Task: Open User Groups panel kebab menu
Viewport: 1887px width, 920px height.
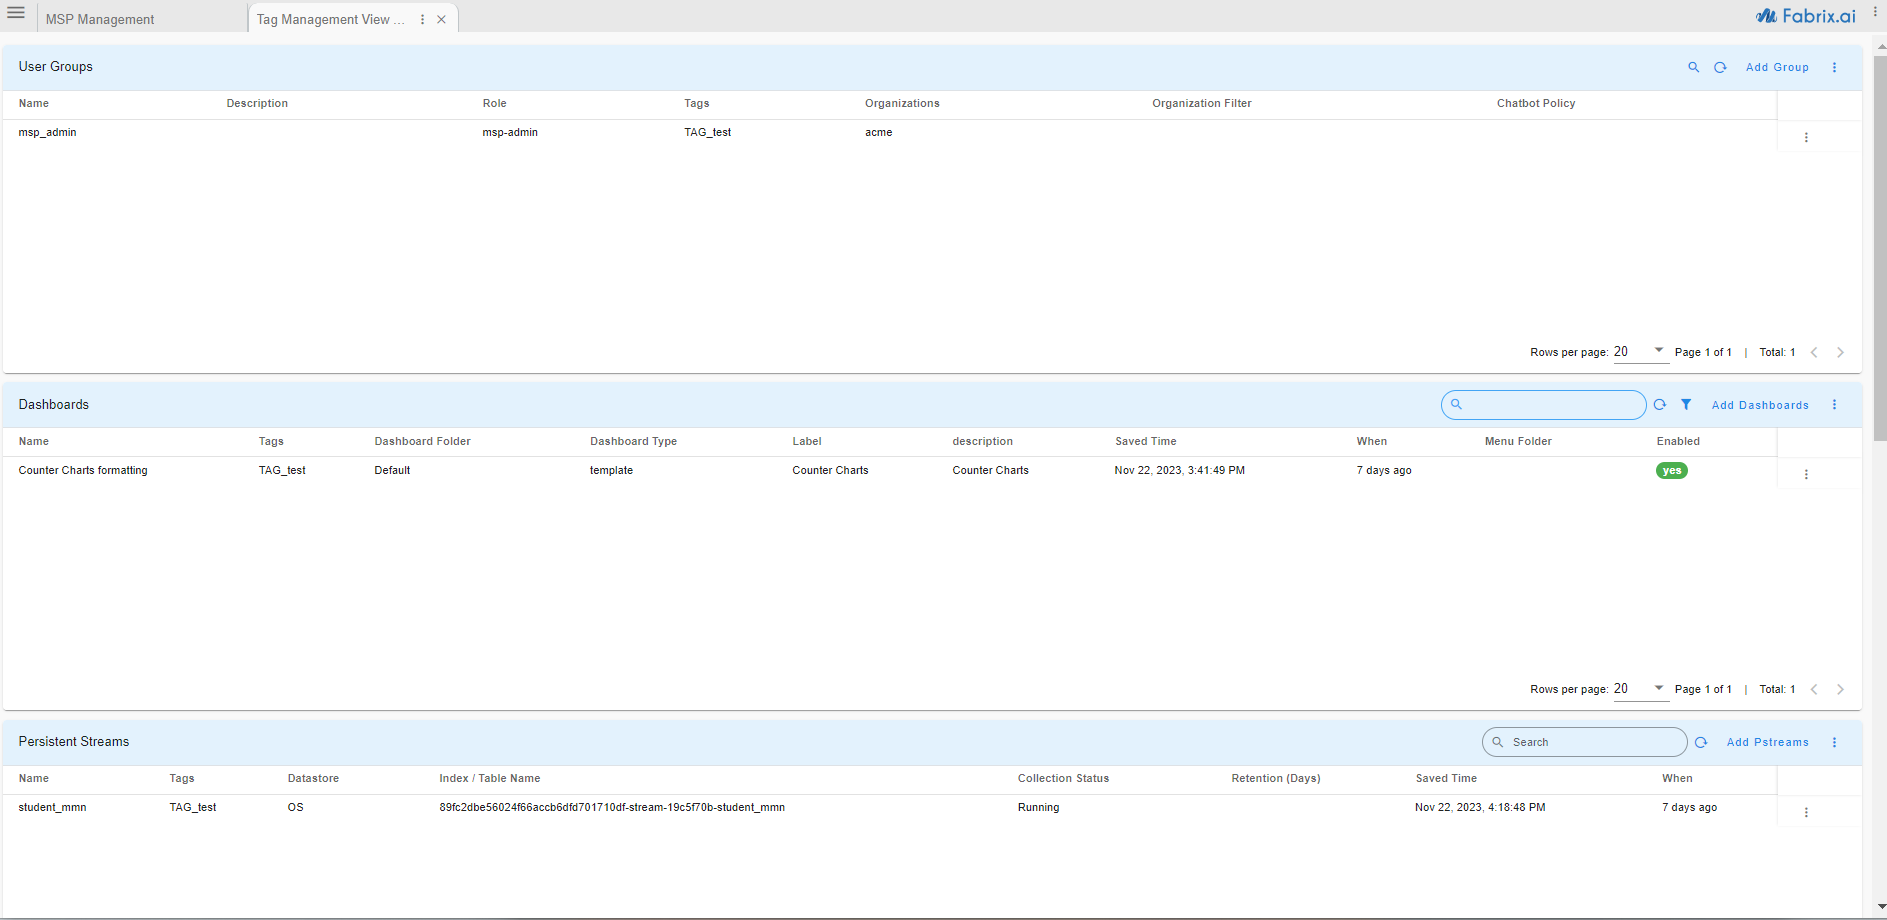Action: 1834,68
